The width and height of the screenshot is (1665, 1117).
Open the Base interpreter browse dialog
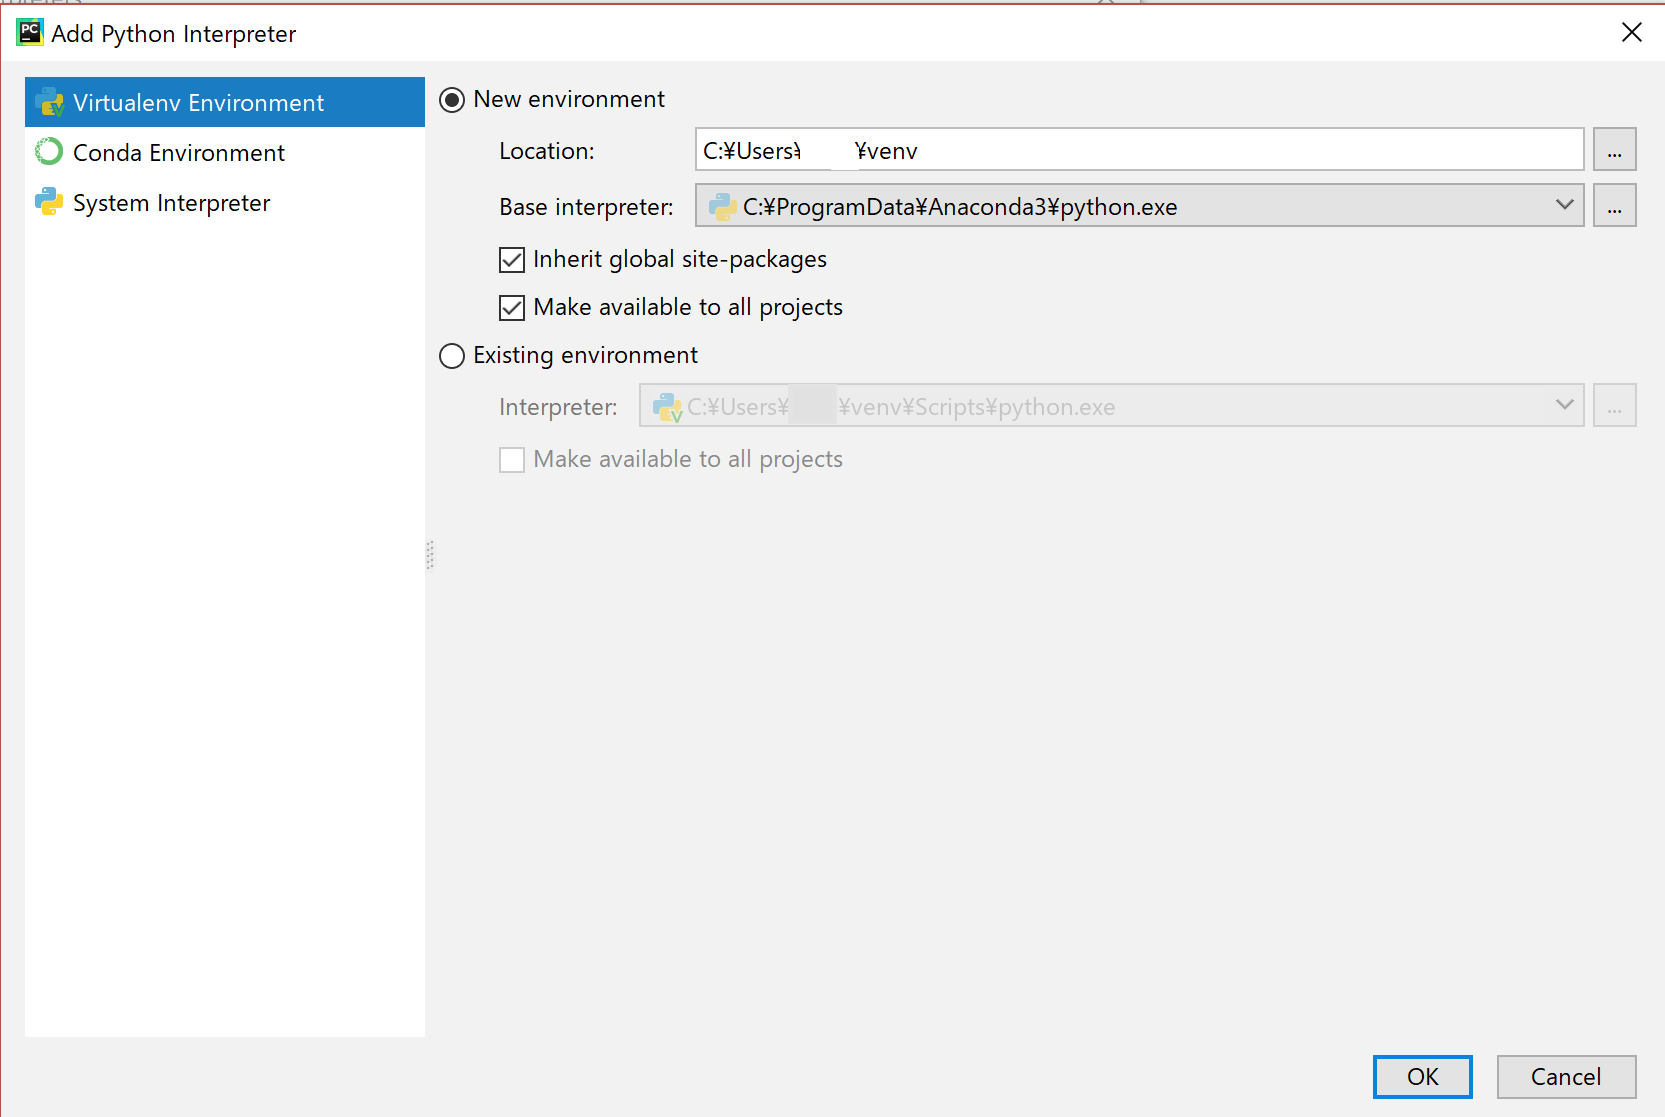1614,205
